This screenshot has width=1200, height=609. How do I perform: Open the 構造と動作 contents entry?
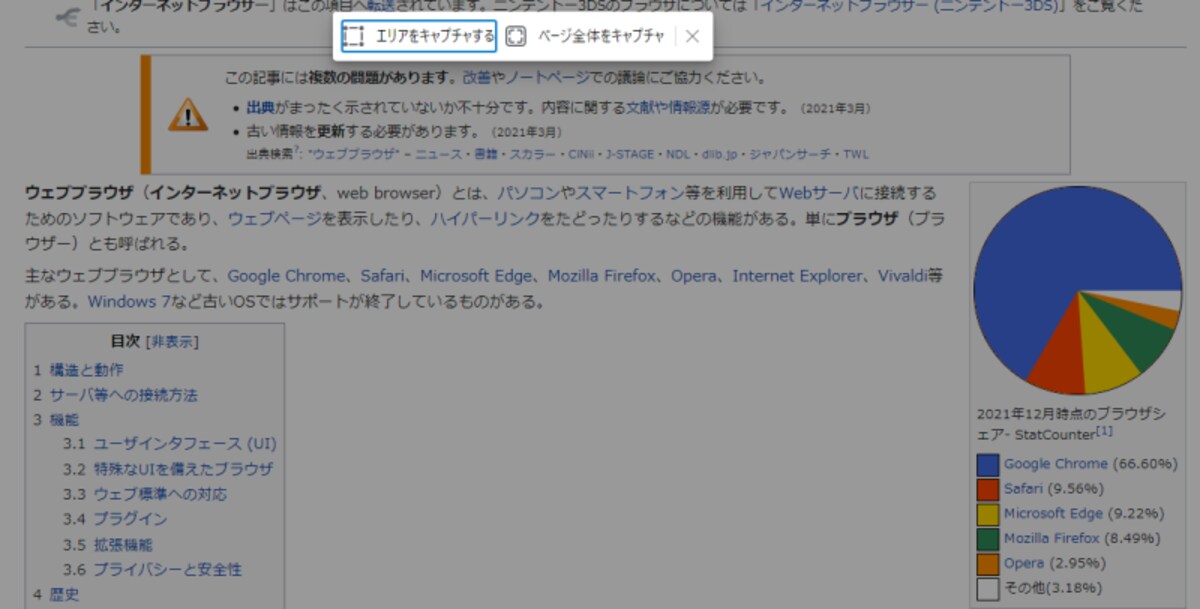point(87,370)
